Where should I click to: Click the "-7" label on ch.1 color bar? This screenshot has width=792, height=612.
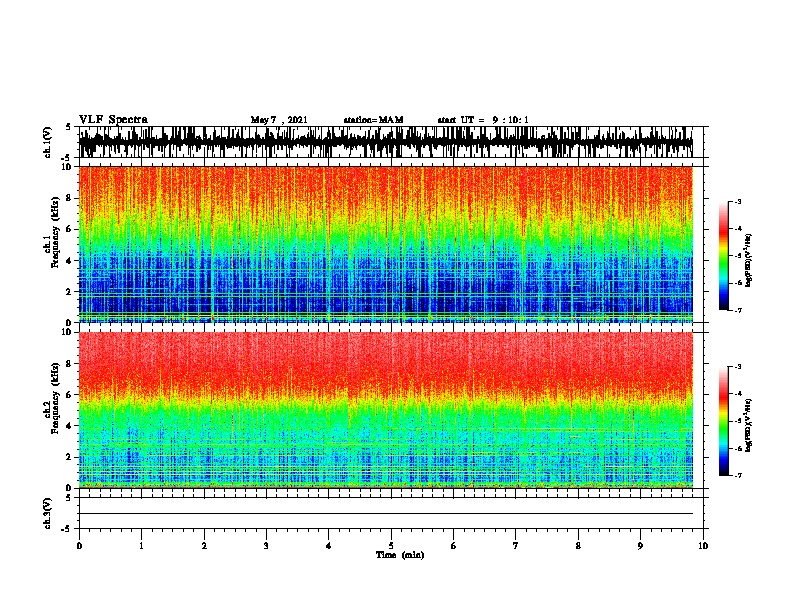[x=737, y=310]
